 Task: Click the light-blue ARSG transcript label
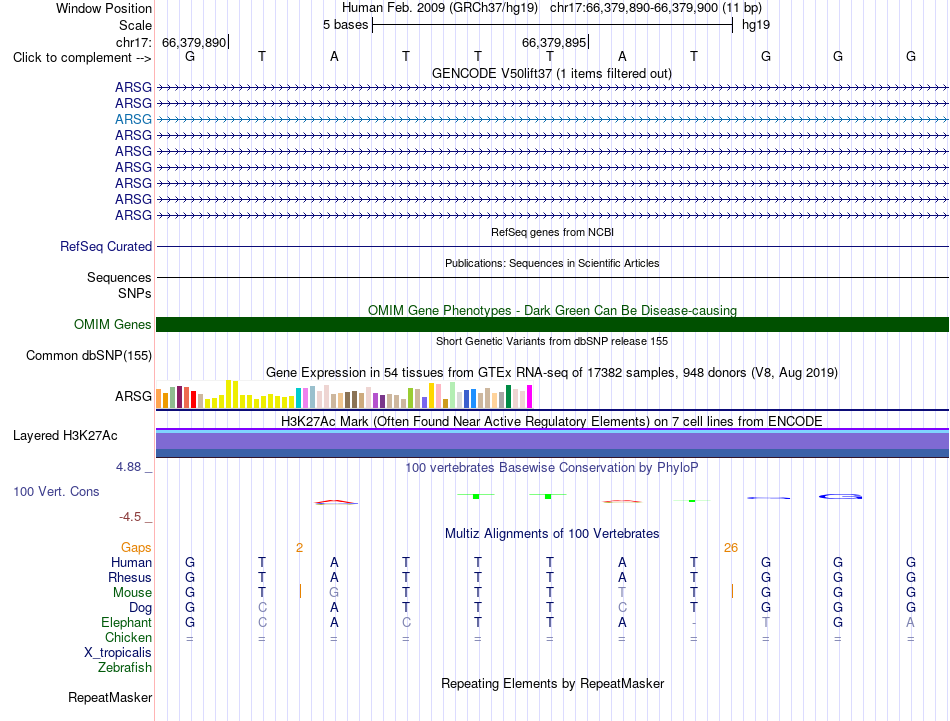133,119
